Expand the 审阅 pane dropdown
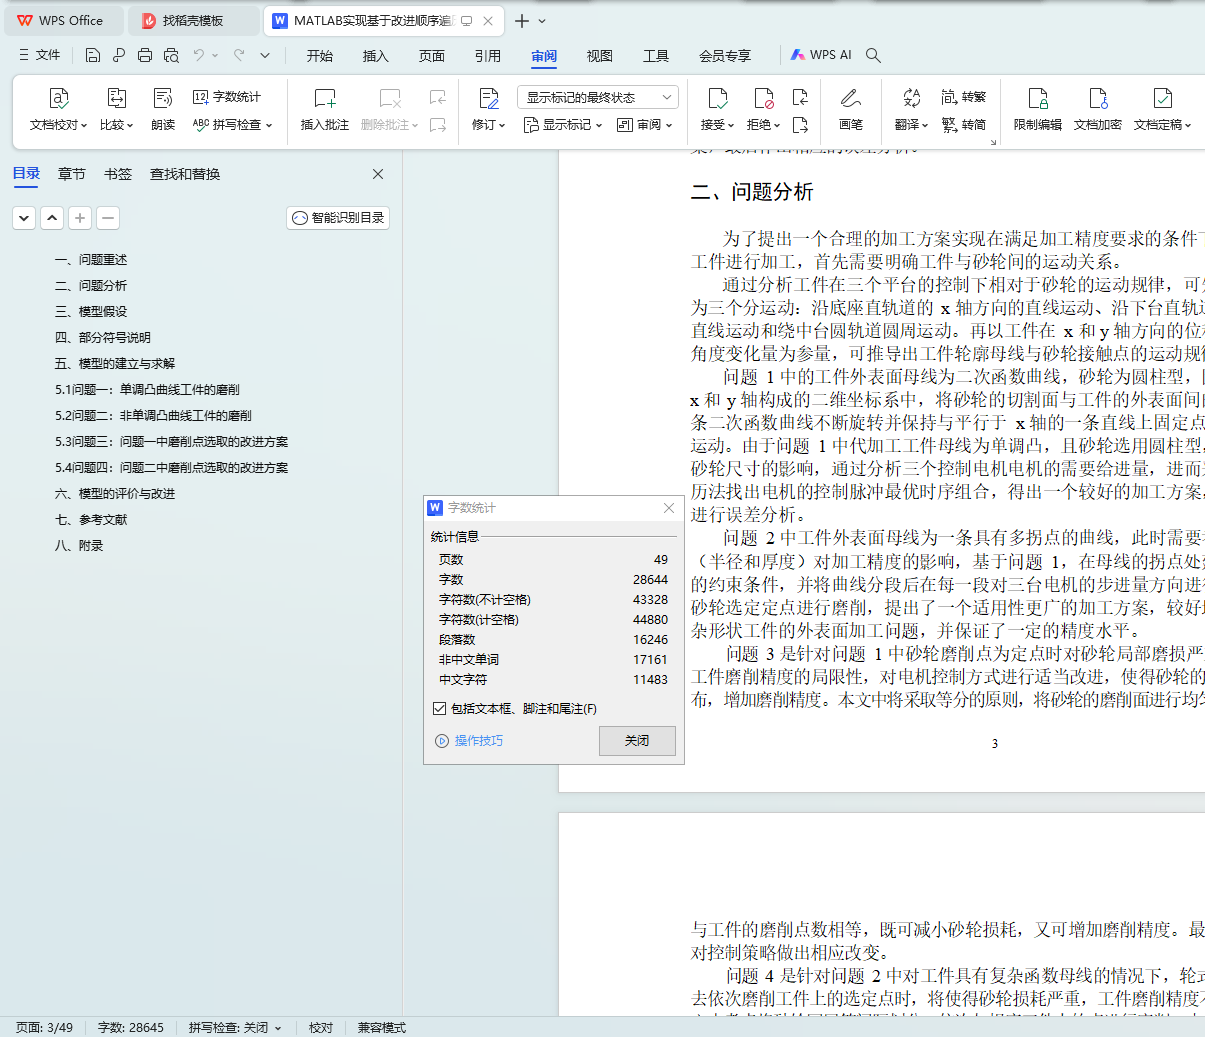Screen dimensions: 1205x1037 pyautogui.click(x=645, y=125)
